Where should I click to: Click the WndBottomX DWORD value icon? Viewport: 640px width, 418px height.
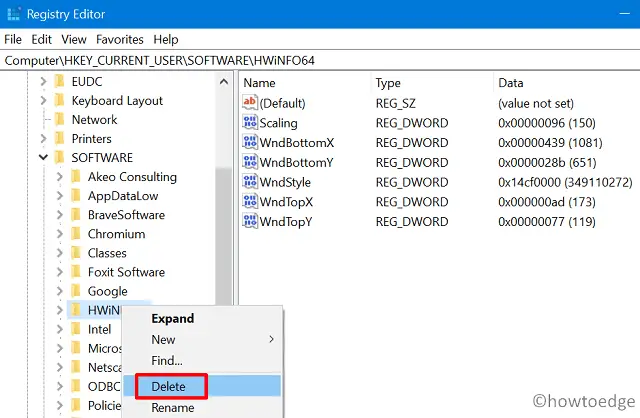(250, 143)
